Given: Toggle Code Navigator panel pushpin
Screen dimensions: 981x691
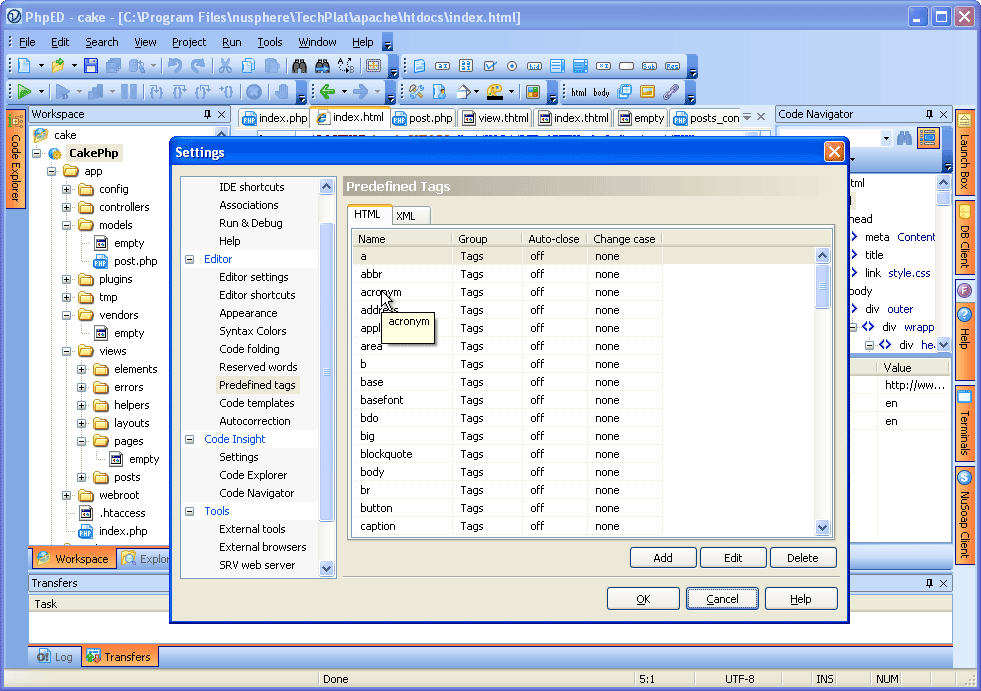Looking at the screenshot, I should (929, 114).
